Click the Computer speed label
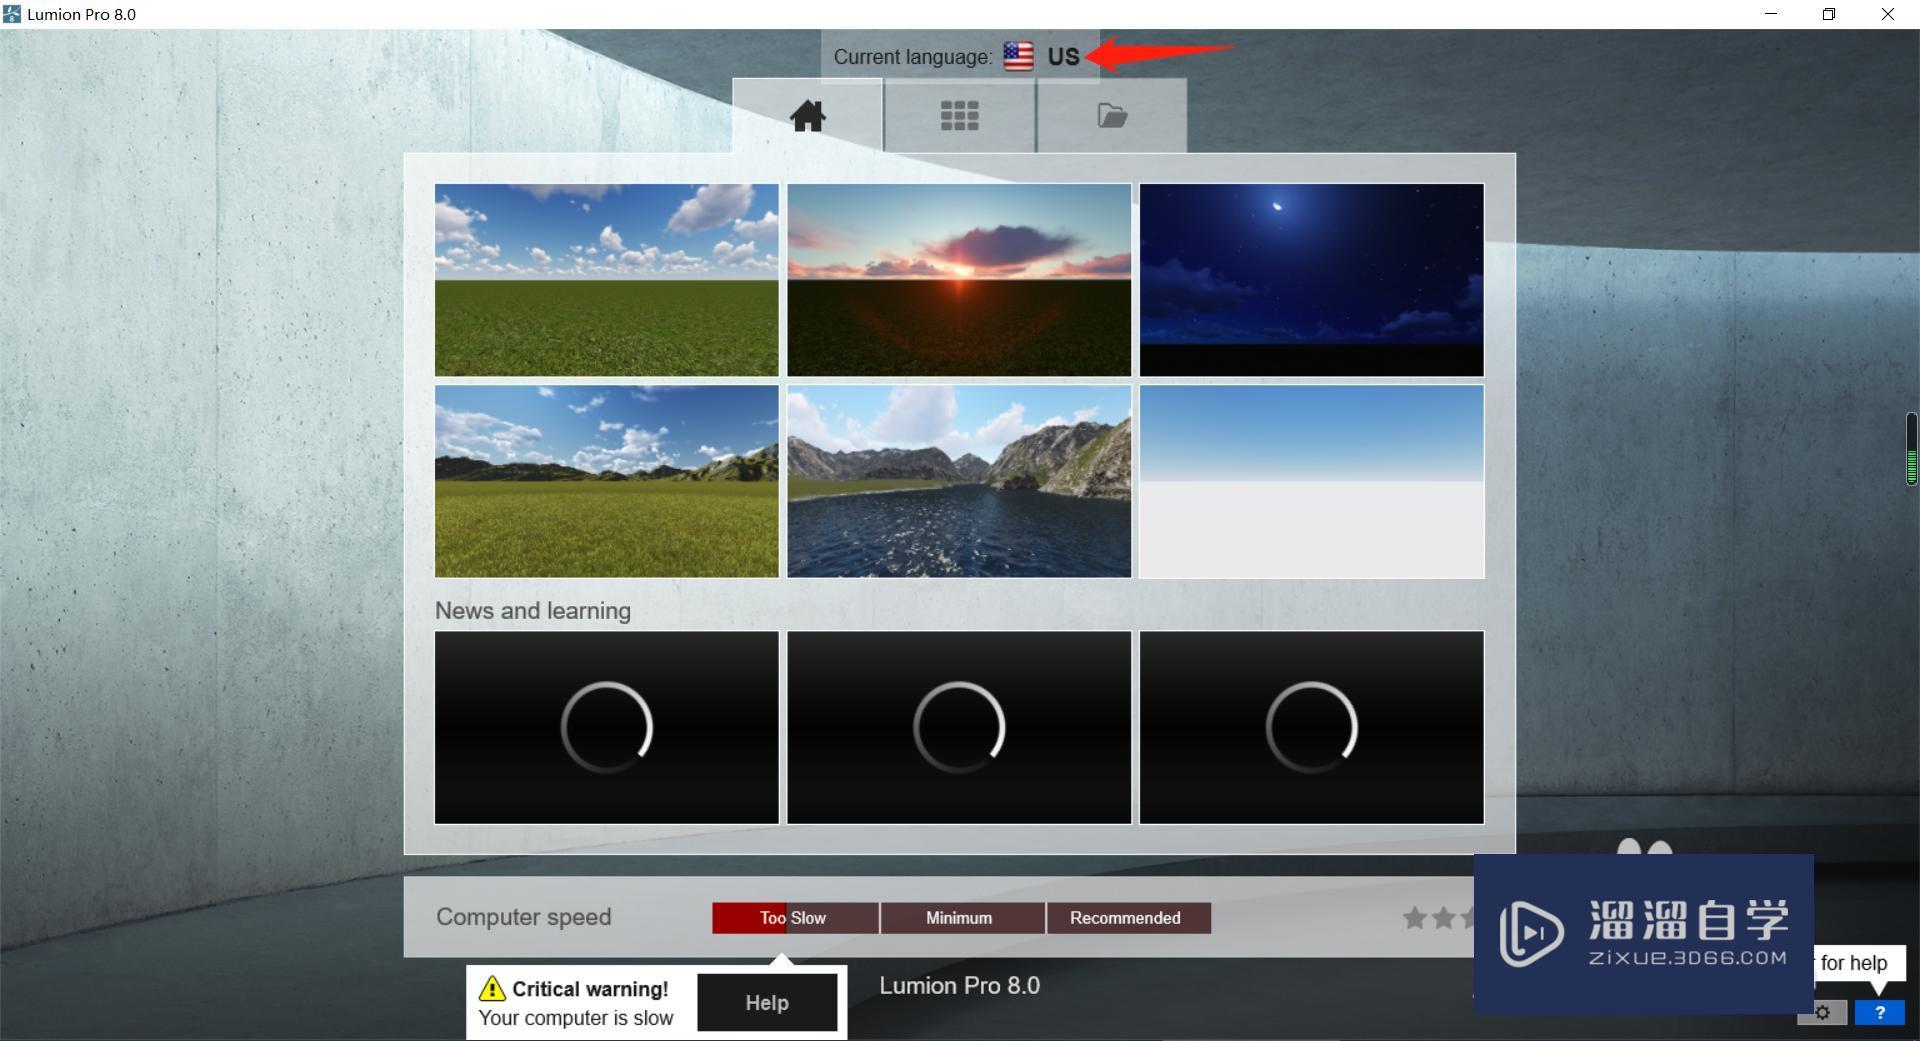1920x1041 pixels. [524, 917]
